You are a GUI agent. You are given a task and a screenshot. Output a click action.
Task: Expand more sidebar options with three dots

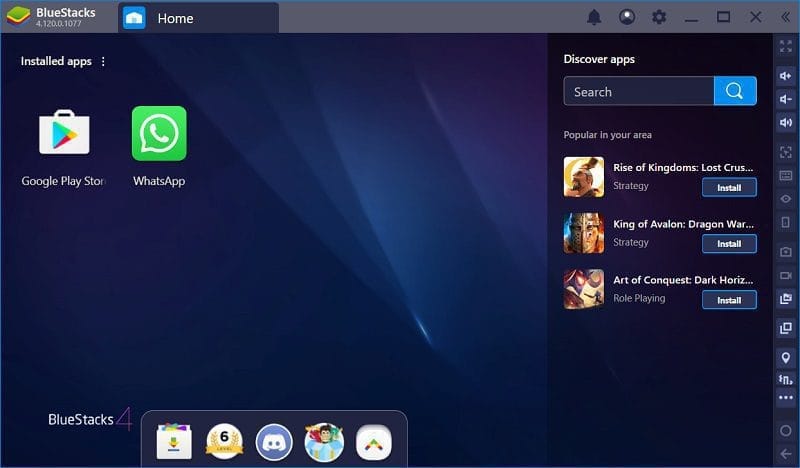point(786,397)
